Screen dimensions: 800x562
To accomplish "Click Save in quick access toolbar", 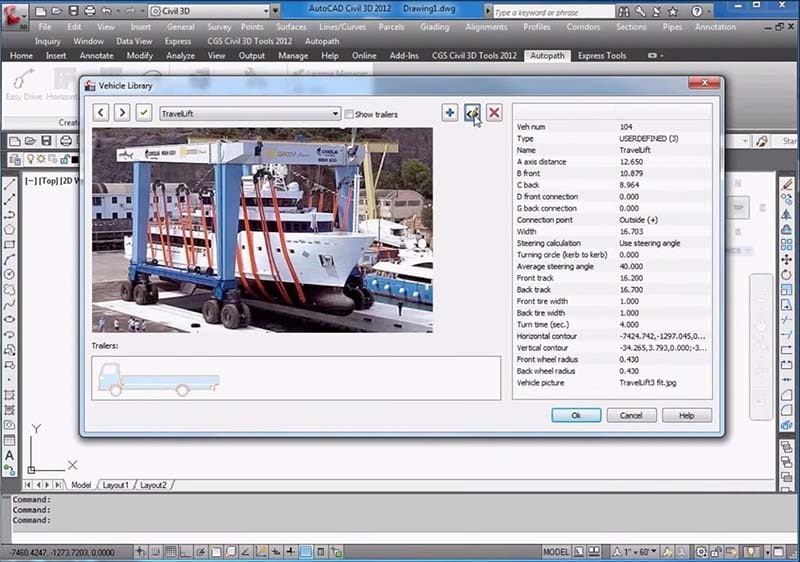I will pyautogui.click(x=73, y=11).
